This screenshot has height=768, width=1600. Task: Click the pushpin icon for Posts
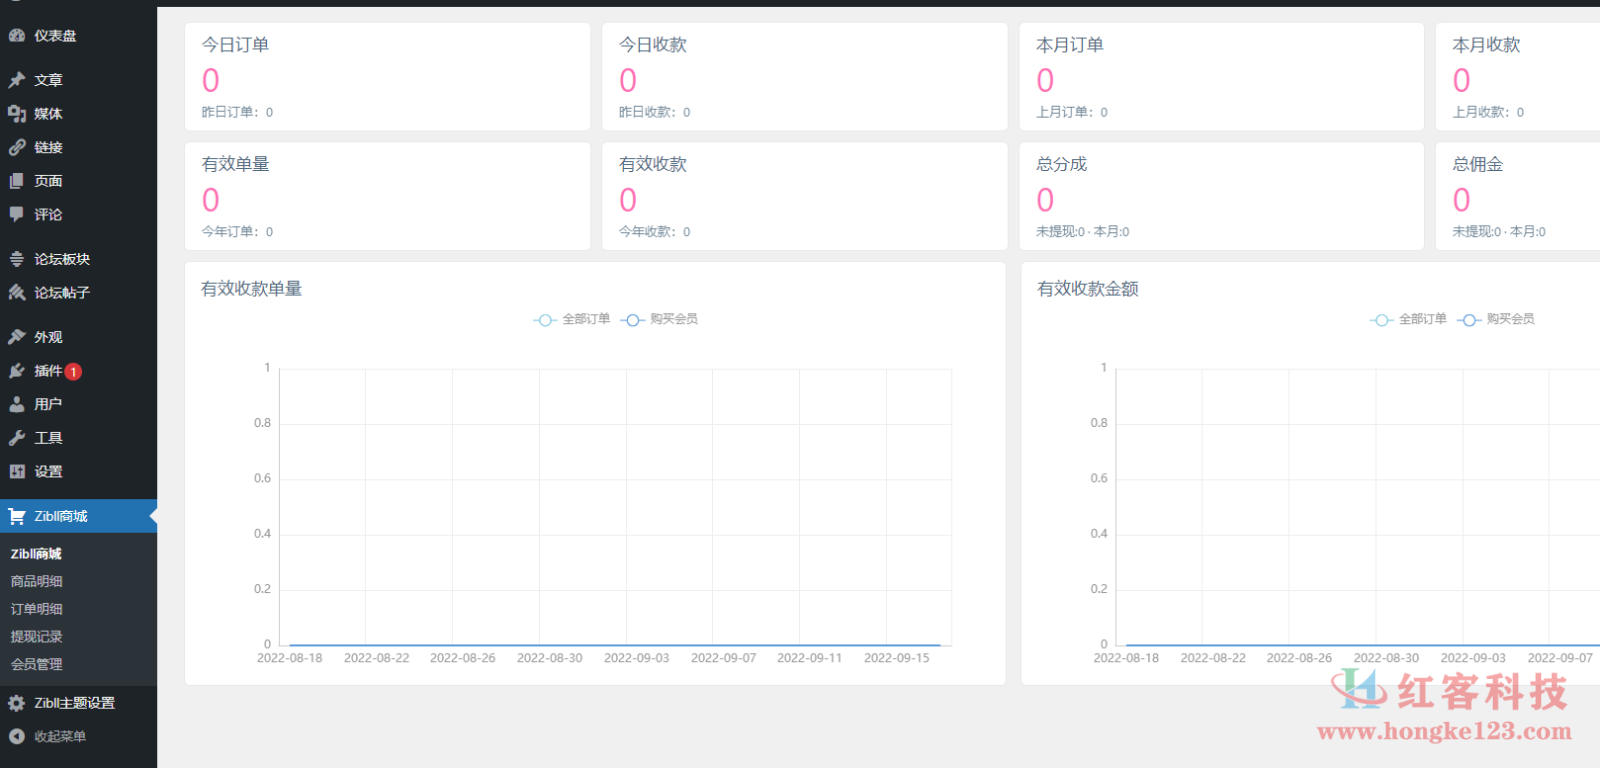(17, 80)
